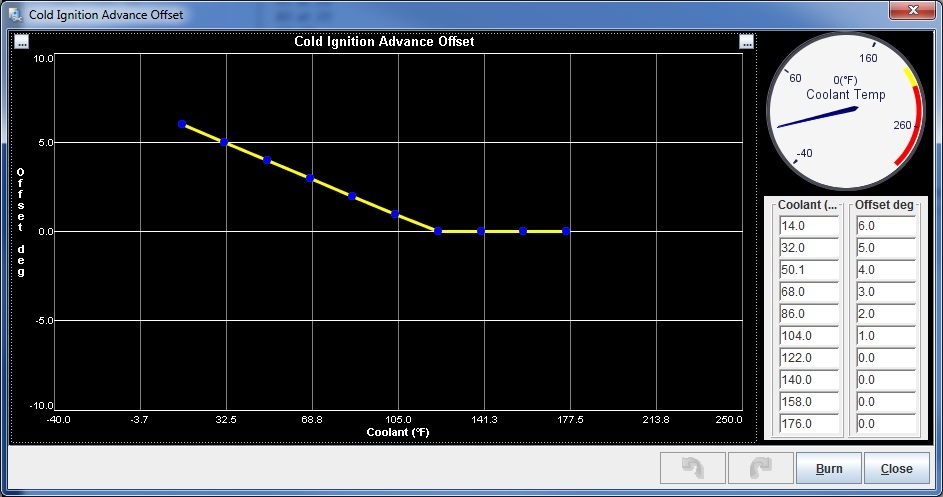
Task: Select the Offset deg field beside Coolant 140.0
Action: click(x=886, y=380)
